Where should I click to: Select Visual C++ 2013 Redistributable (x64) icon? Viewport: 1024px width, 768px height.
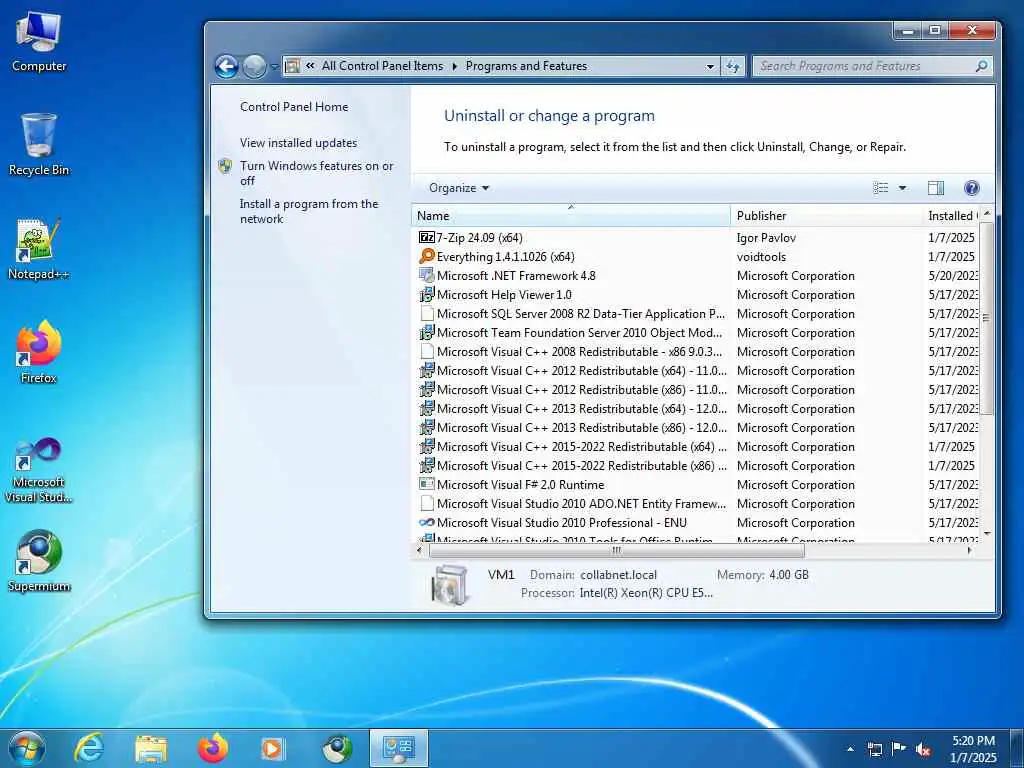coord(426,408)
